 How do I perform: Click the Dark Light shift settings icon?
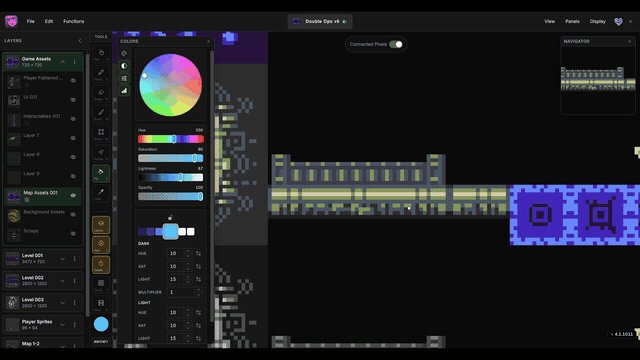198,279
